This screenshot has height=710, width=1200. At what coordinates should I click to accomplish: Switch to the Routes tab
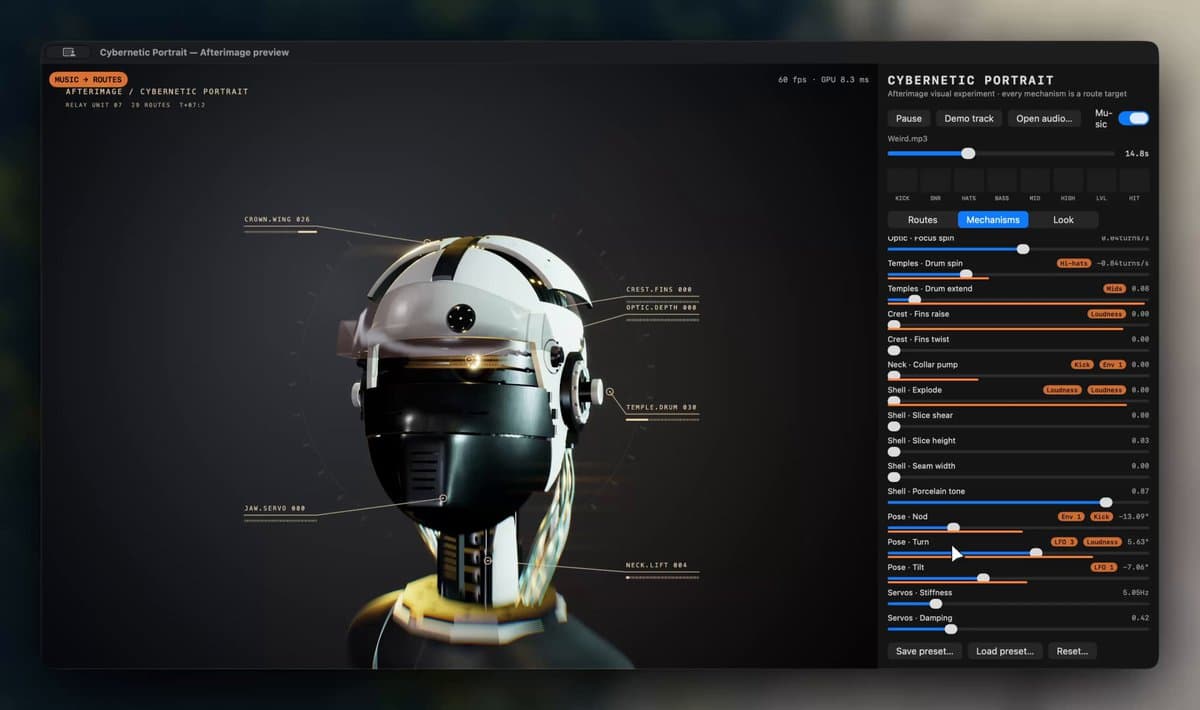coord(922,220)
